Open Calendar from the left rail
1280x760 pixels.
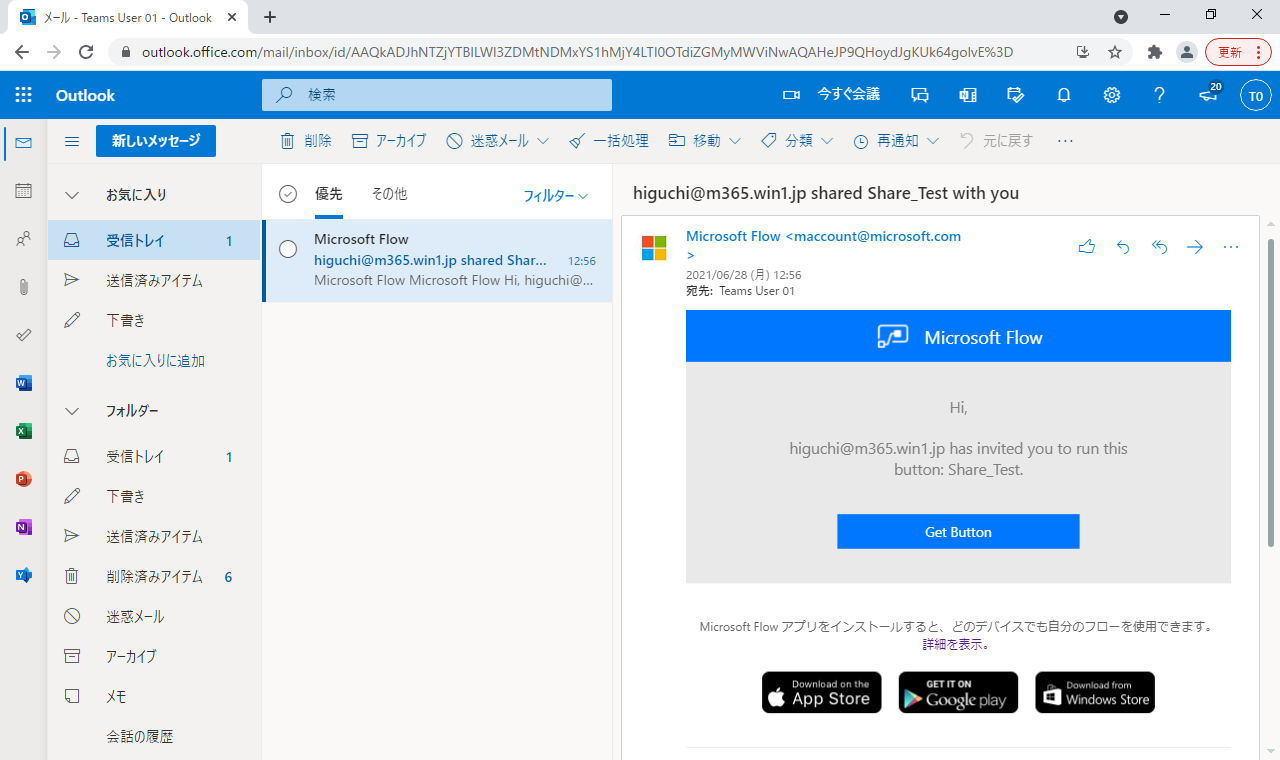pos(24,191)
